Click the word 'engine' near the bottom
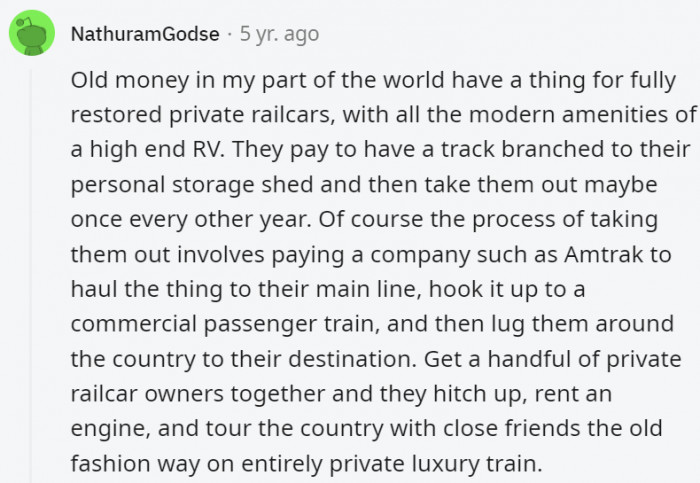 pyautogui.click(x=108, y=429)
